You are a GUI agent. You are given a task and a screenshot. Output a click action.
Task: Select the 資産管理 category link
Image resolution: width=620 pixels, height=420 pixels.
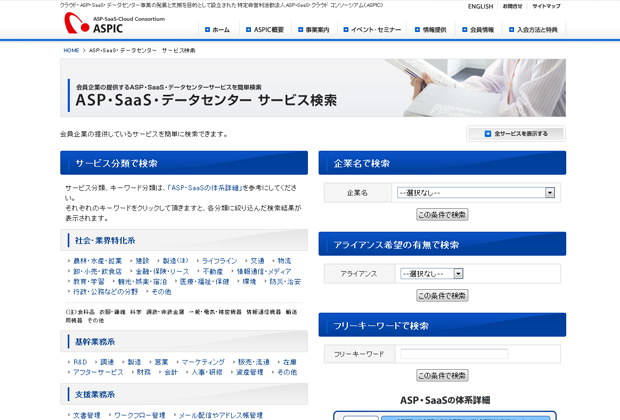(x=250, y=372)
